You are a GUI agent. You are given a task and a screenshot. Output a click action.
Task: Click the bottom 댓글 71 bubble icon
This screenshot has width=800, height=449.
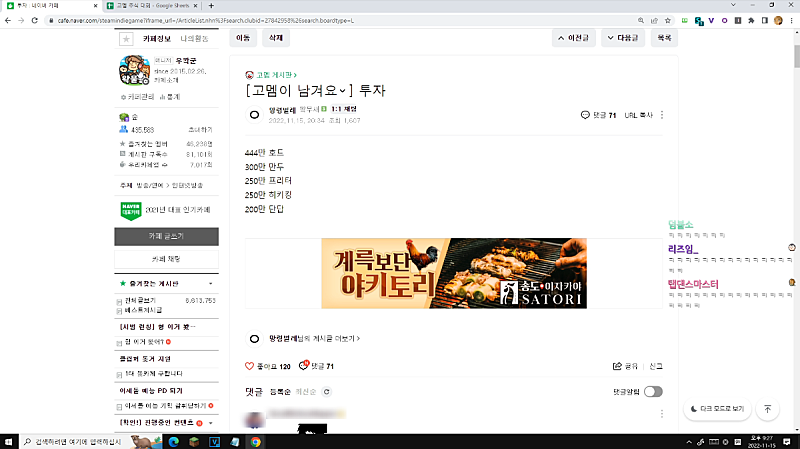coord(304,365)
